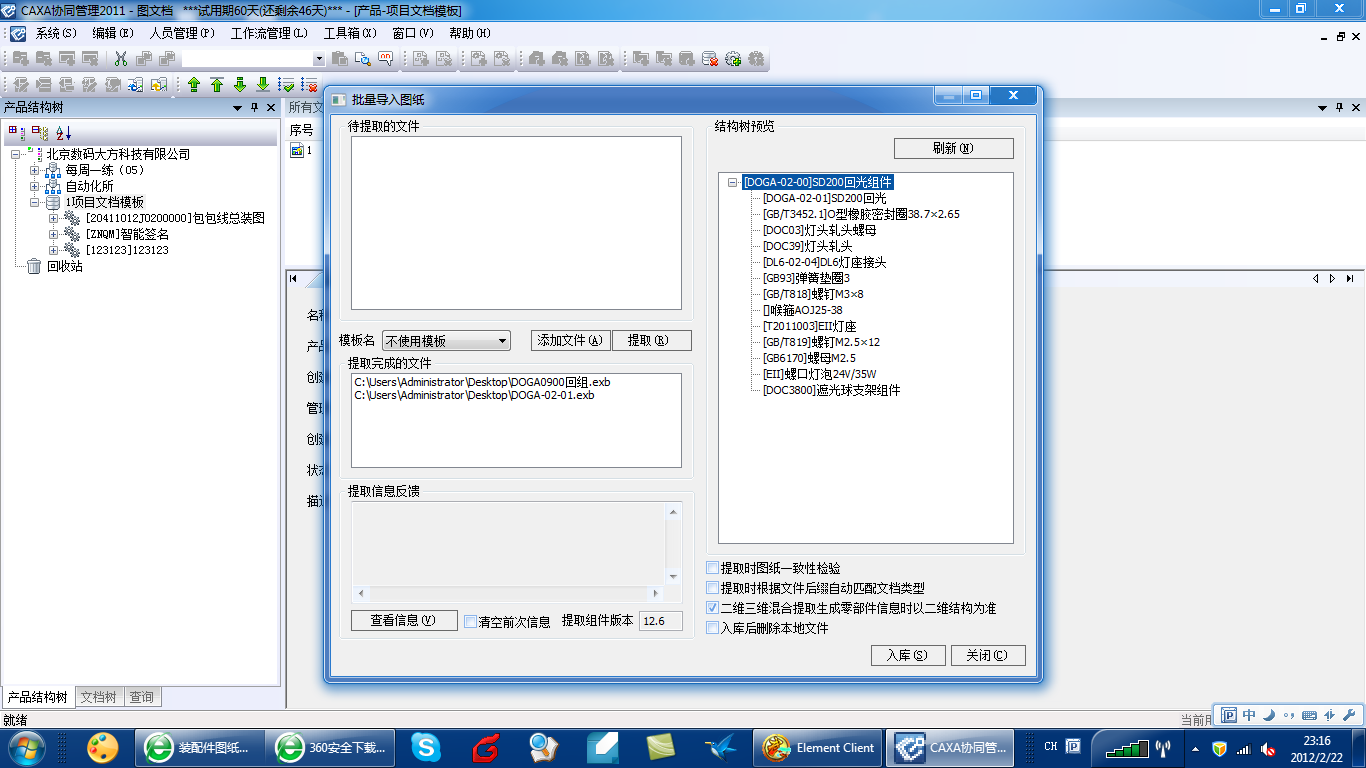This screenshot has width=1366, height=768.
Task: Open the 产品结构树 panel options arrow
Action: [238, 107]
